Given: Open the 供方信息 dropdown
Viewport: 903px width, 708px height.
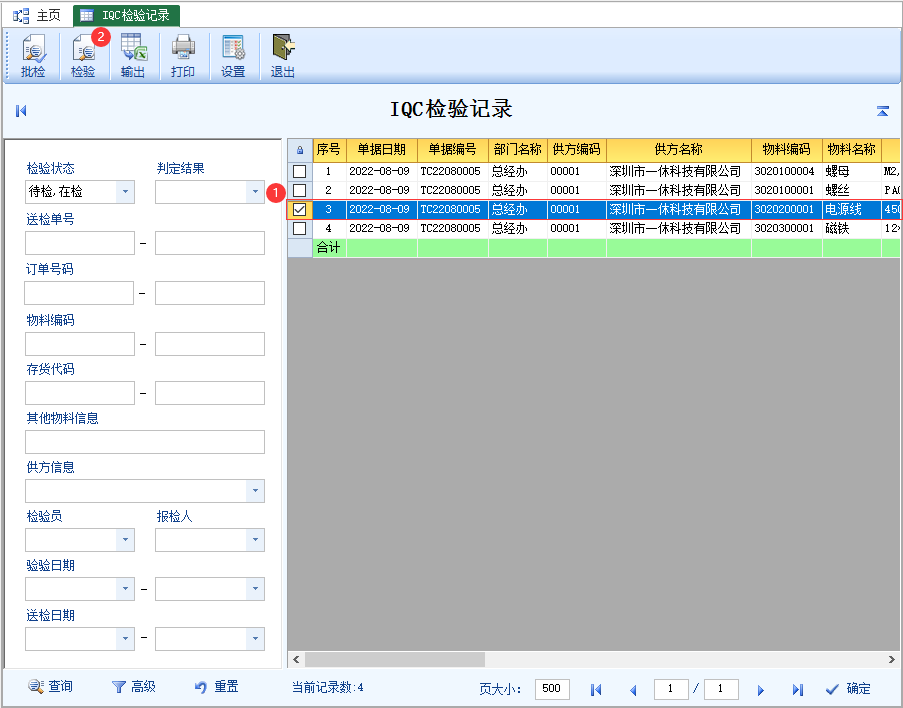Looking at the screenshot, I should [x=255, y=491].
